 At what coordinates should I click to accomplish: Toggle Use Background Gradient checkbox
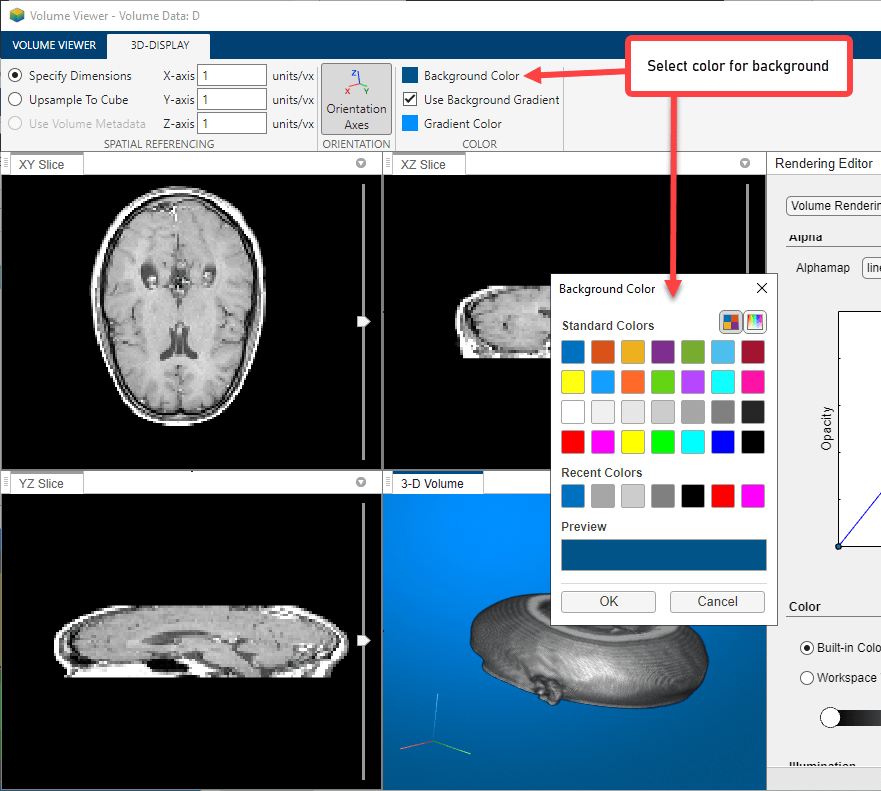410,99
